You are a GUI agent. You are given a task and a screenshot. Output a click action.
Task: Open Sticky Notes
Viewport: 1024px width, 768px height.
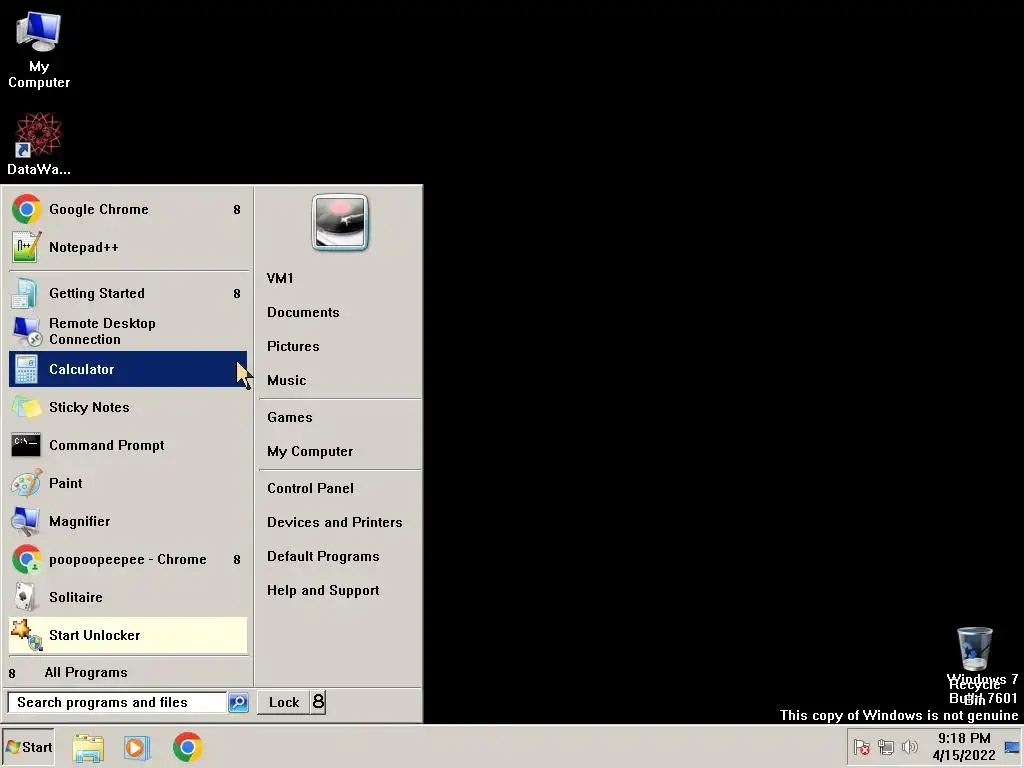[x=128, y=407]
